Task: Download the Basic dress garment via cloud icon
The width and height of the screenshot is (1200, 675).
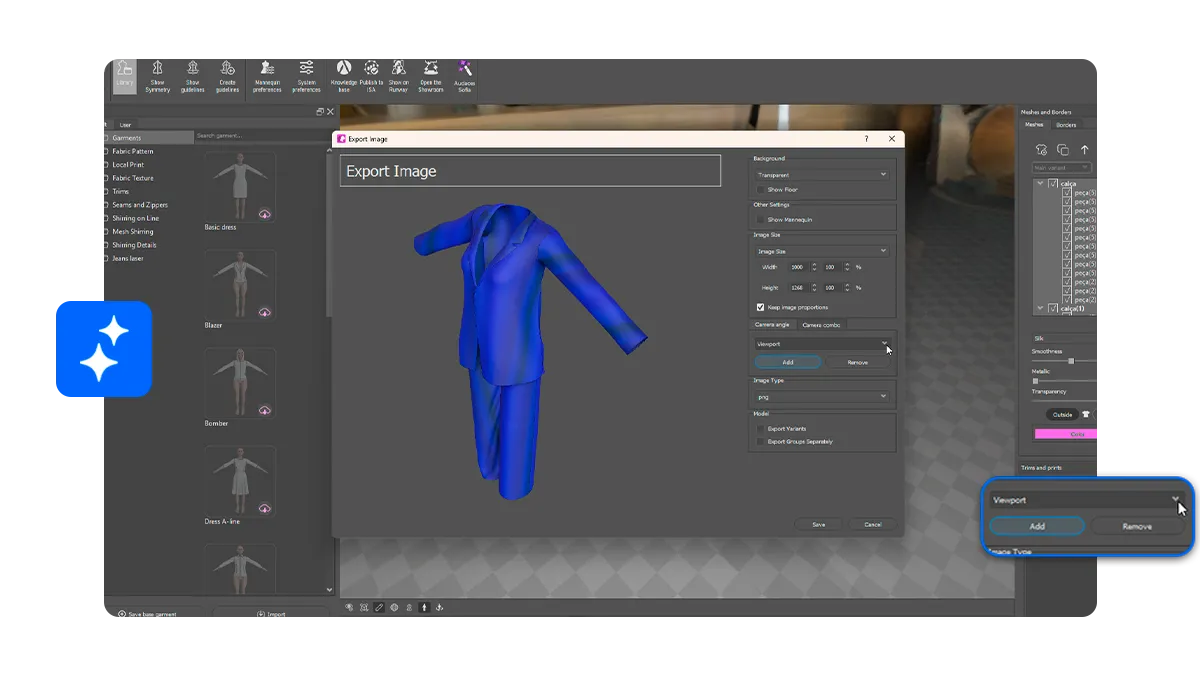Action: pos(265,214)
